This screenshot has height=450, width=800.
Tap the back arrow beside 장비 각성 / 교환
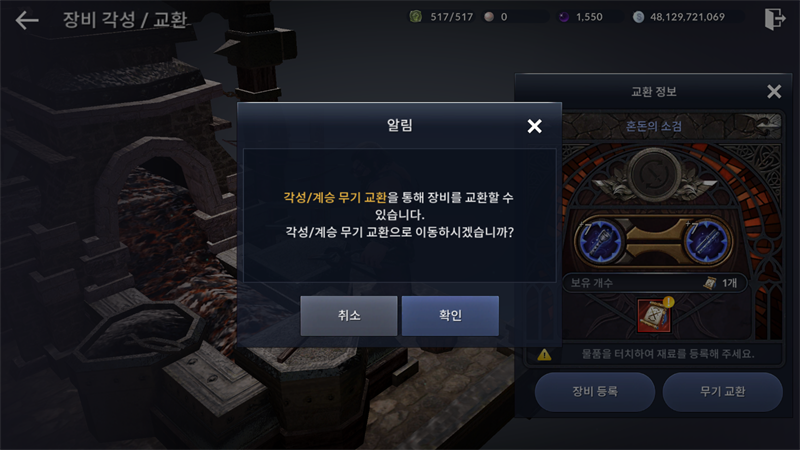pos(27,20)
